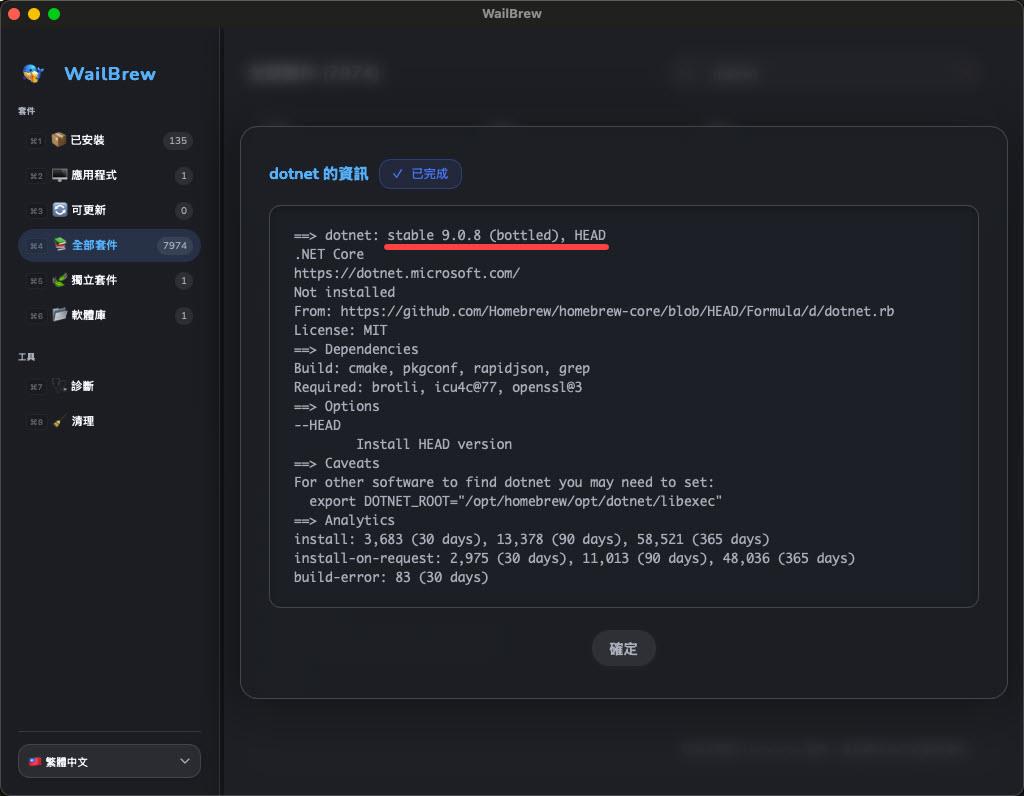
Task: Click the package box icon beside 已安裝
Action: point(60,140)
